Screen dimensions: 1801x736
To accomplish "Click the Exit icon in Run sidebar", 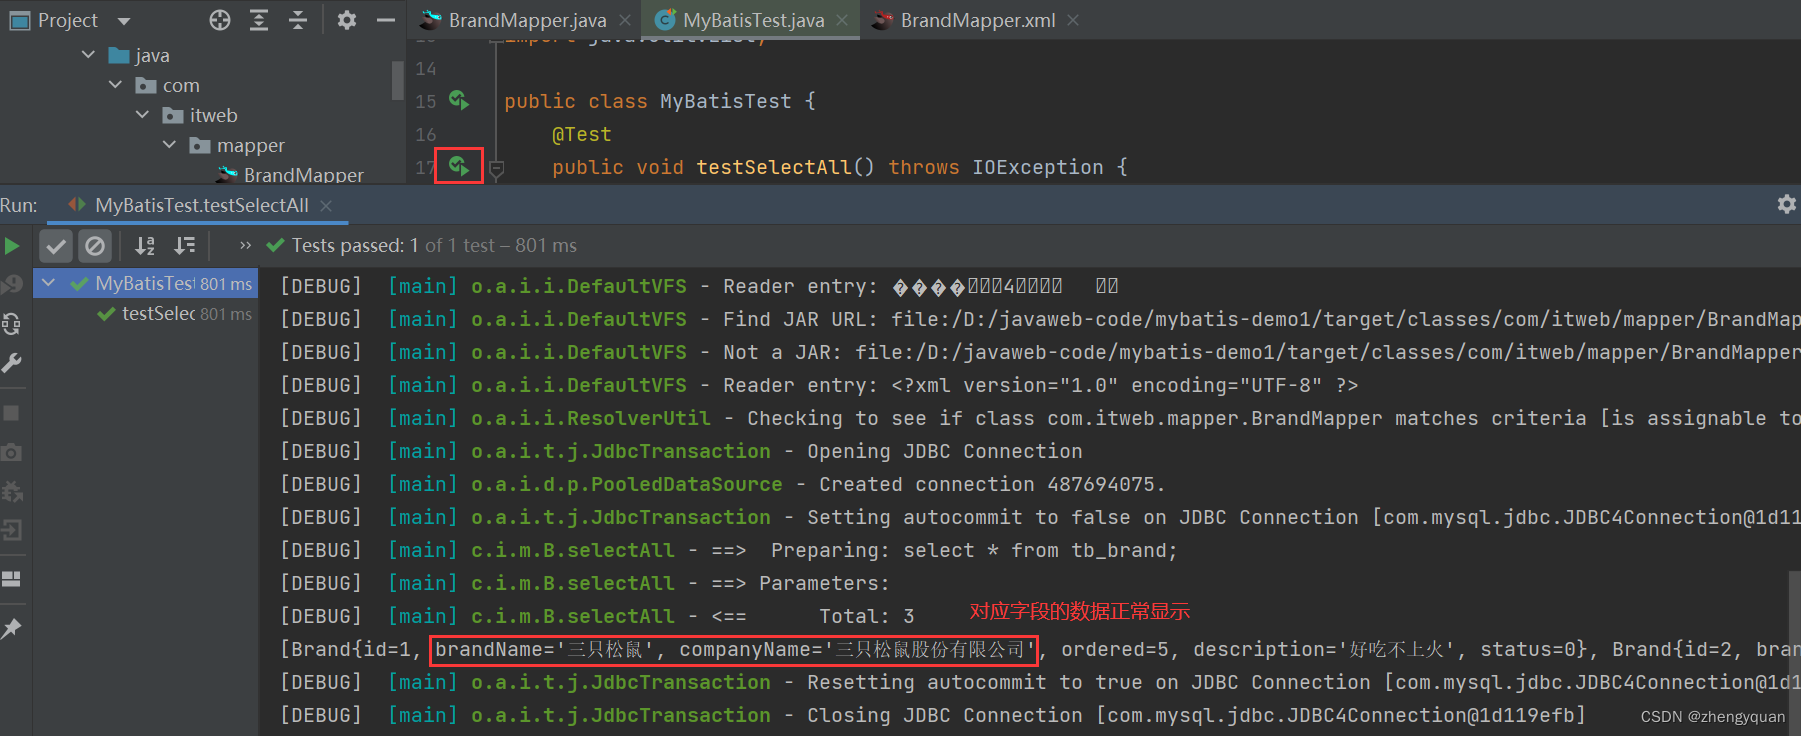I will pyautogui.click(x=12, y=530).
